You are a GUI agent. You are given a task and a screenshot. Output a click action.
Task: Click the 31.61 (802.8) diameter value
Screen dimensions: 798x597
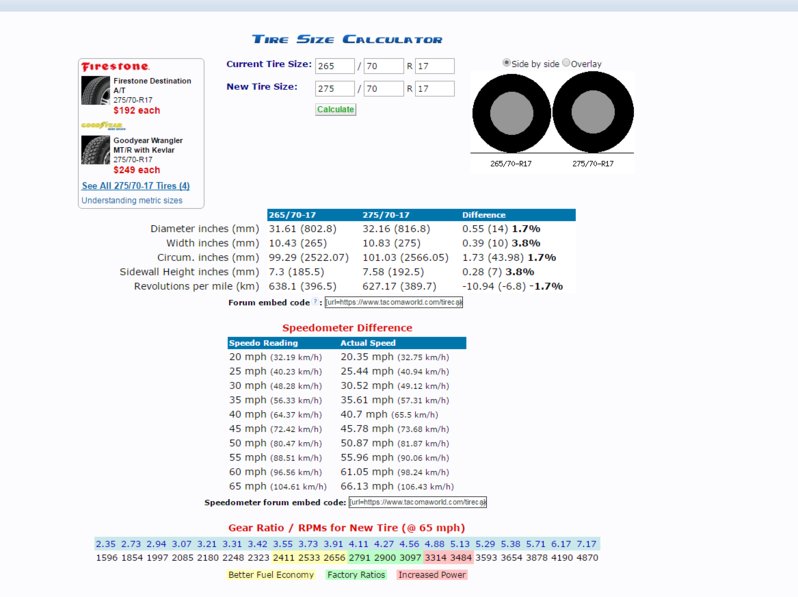point(302,229)
